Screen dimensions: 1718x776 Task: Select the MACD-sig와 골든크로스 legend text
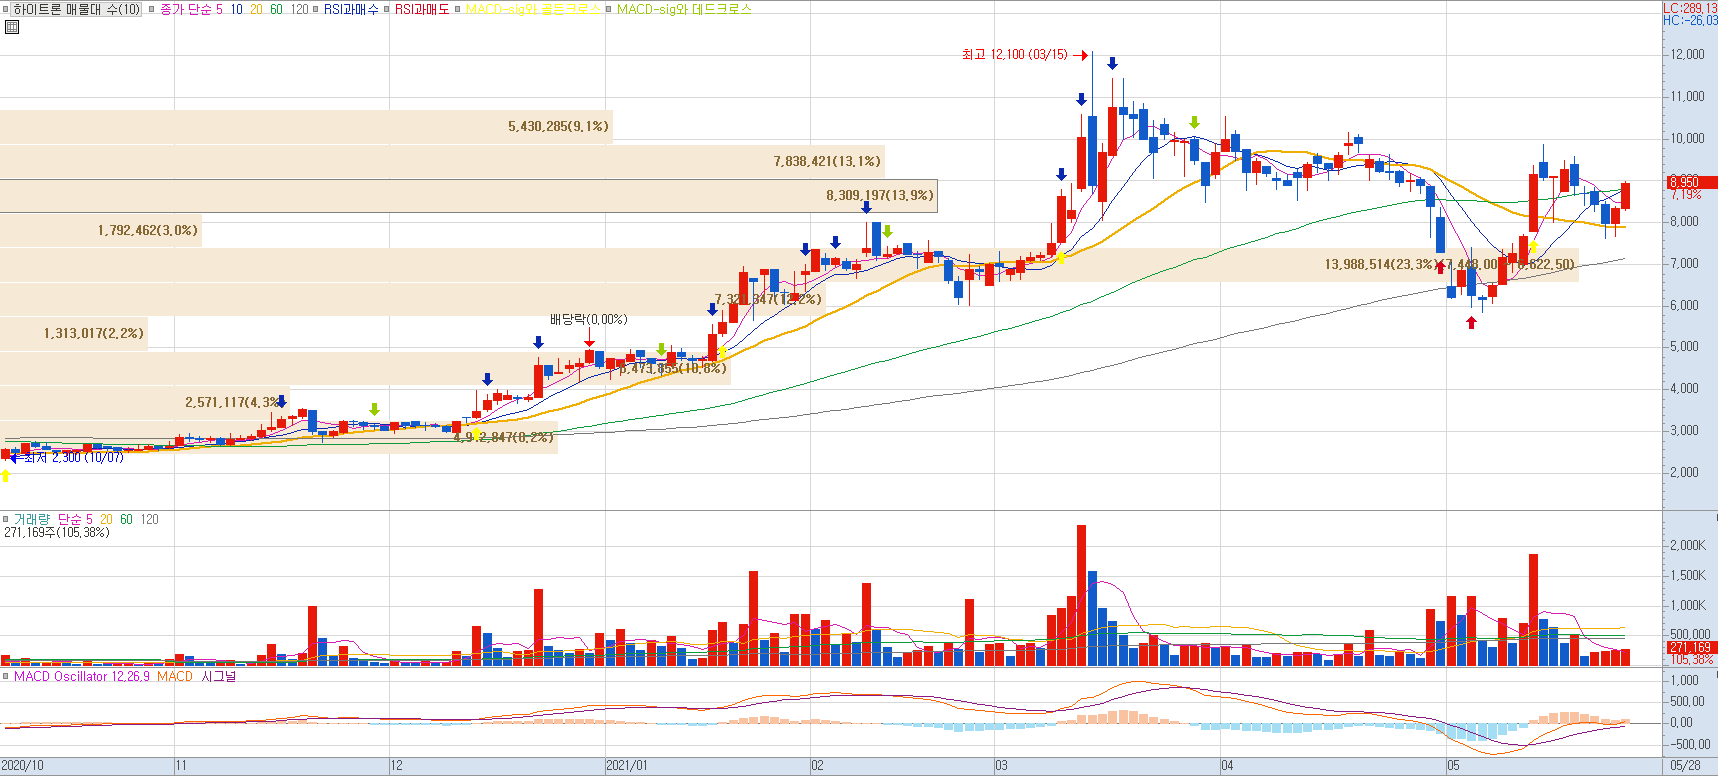click(533, 9)
